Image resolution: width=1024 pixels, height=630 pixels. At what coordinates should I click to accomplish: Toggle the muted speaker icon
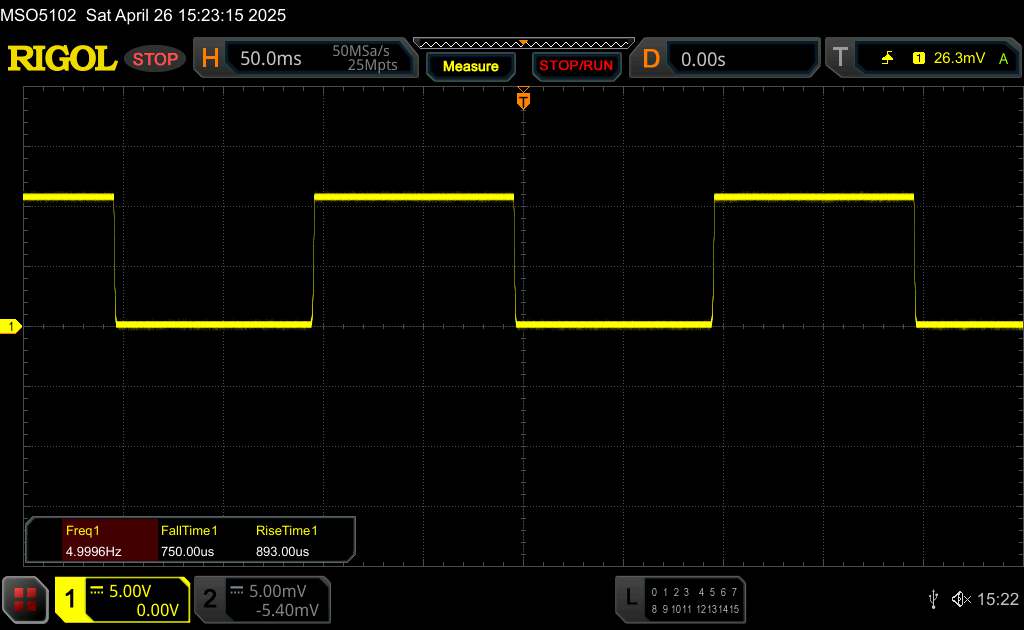pyautogui.click(x=961, y=599)
